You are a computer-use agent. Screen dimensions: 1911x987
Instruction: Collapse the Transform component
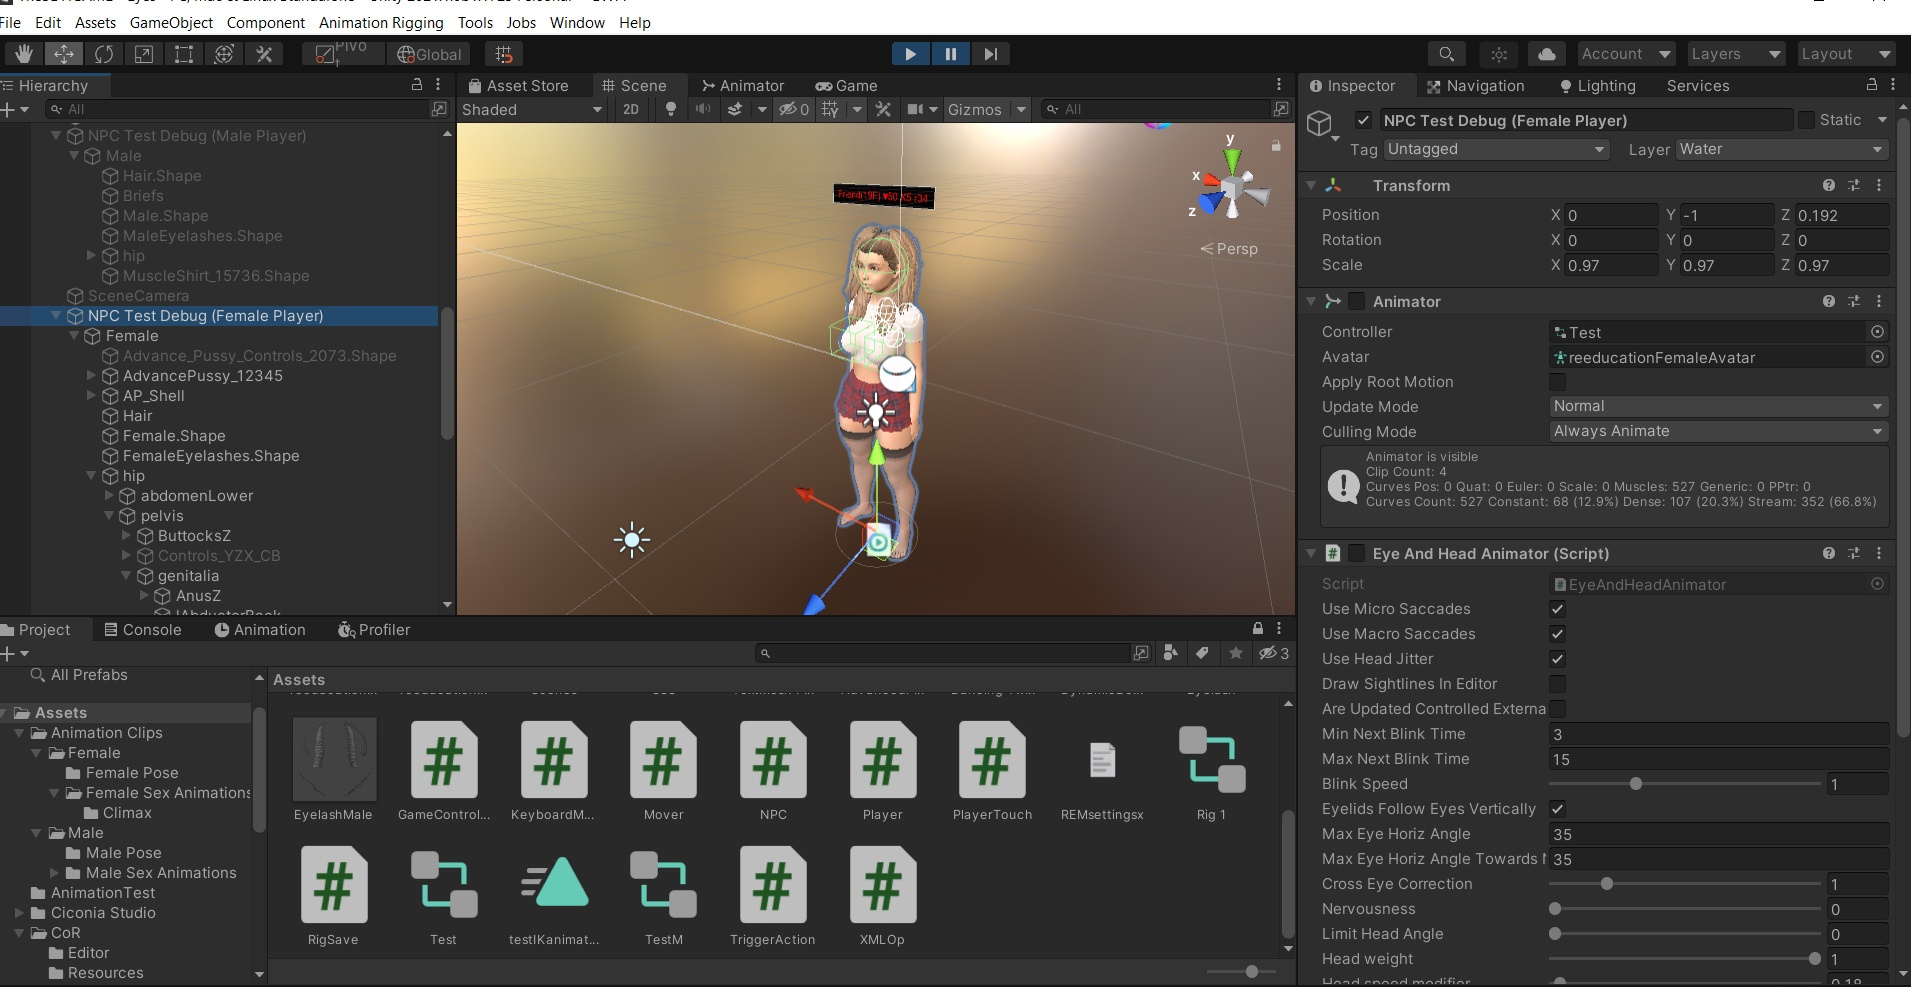tap(1311, 186)
